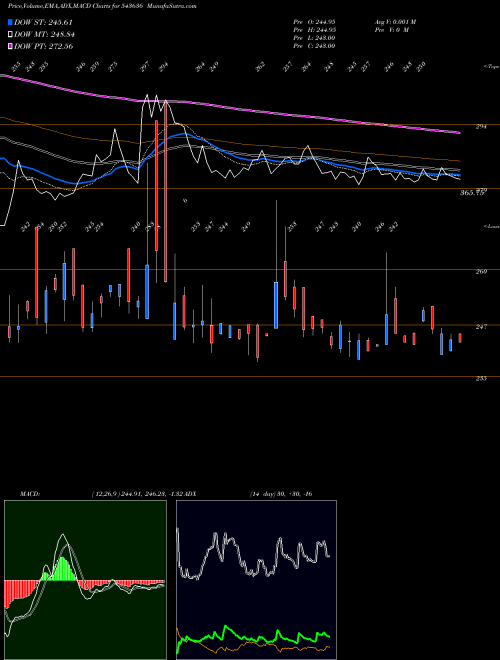Open the dark blue ADX indicator panel
Image resolution: width=500 pixels, height=660 pixels.
pos(256,580)
